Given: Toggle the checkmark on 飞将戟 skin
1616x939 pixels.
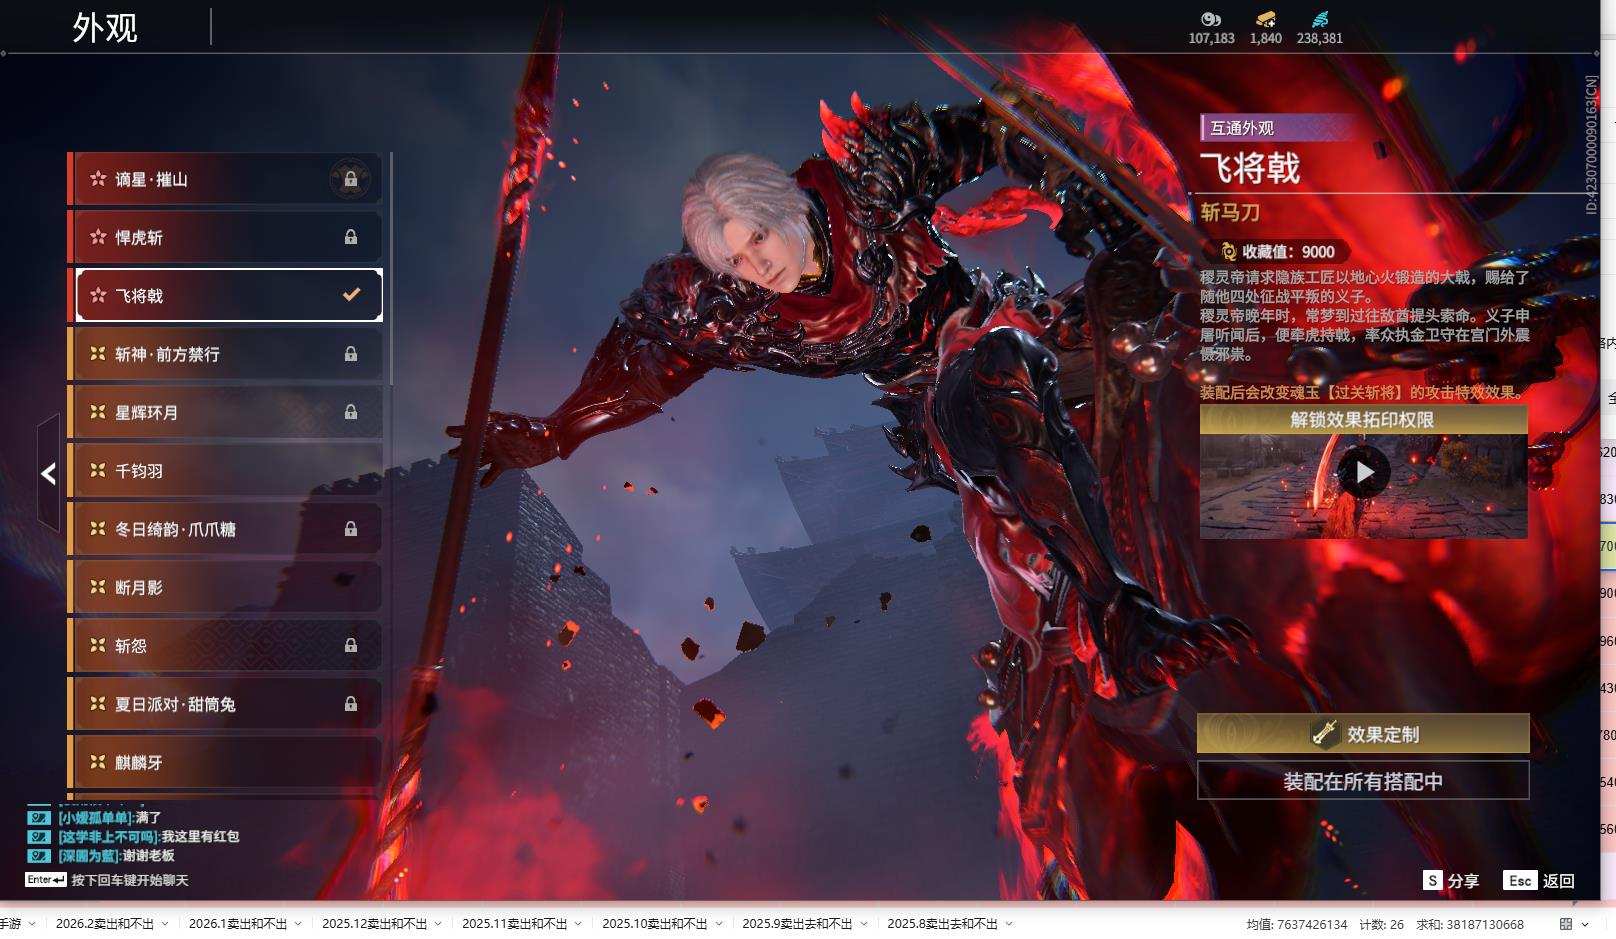Looking at the screenshot, I should tap(351, 295).
